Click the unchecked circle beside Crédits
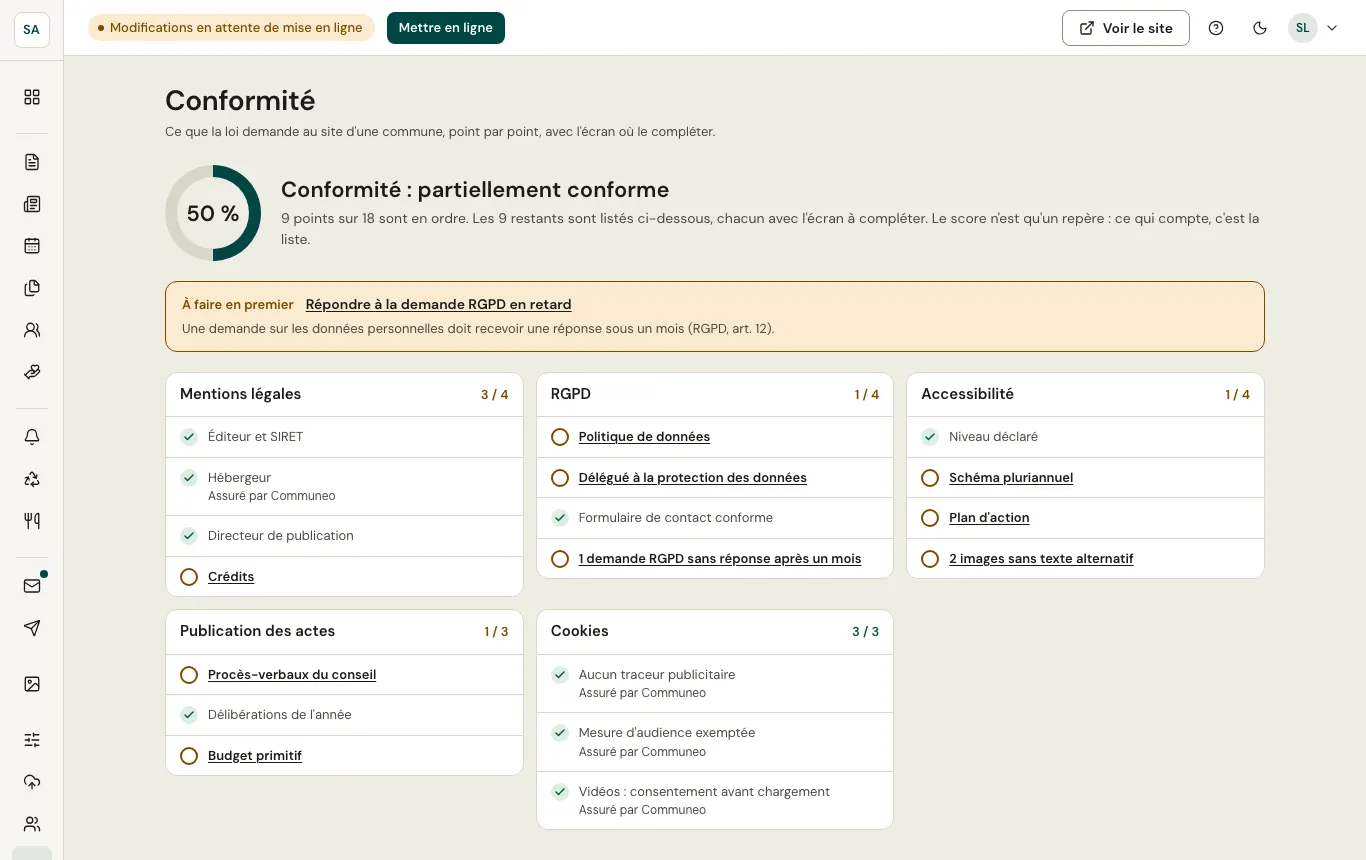Image resolution: width=1366 pixels, height=860 pixels. (x=189, y=577)
